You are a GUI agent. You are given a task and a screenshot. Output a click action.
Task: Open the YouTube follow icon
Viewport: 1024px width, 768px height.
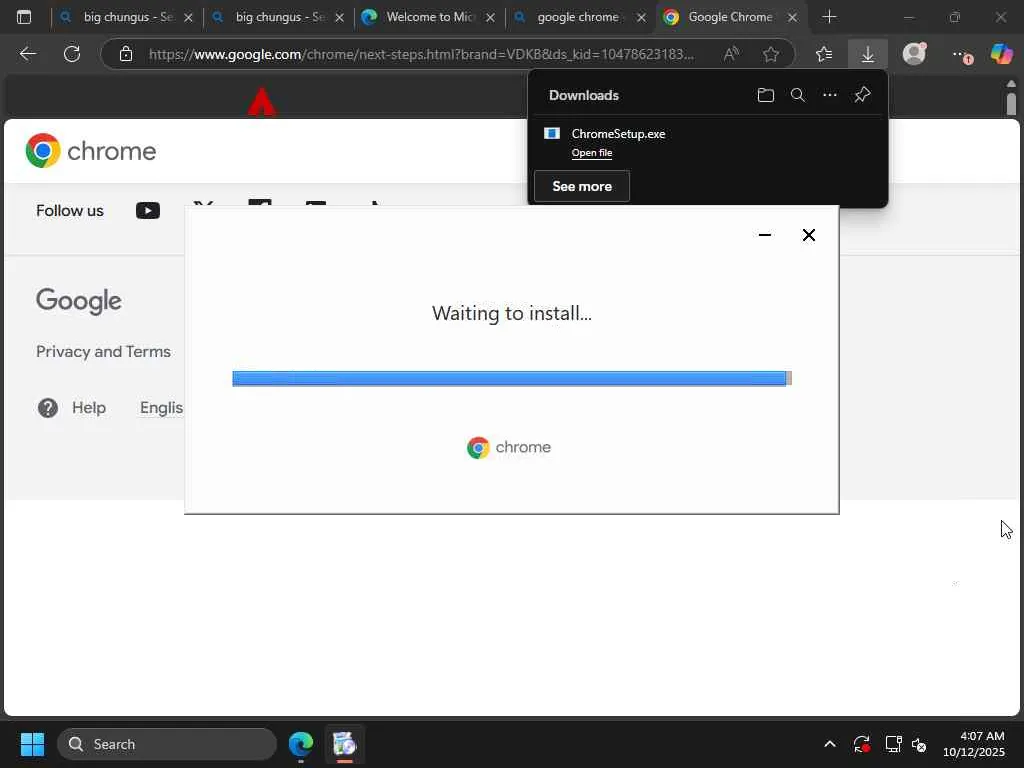(x=148, y=210)
